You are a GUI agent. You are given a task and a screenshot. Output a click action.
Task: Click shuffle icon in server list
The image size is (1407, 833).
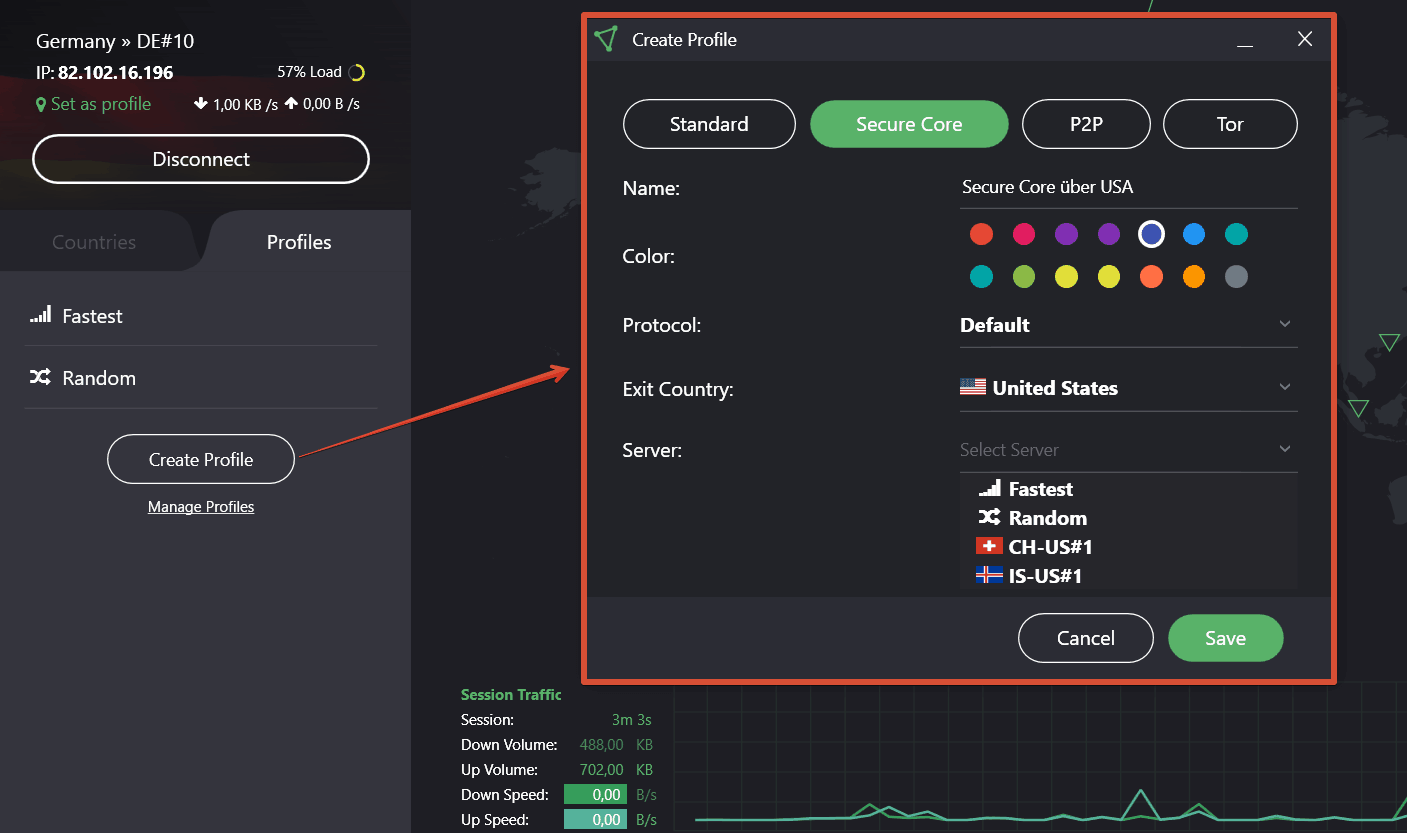pos(989,517)
